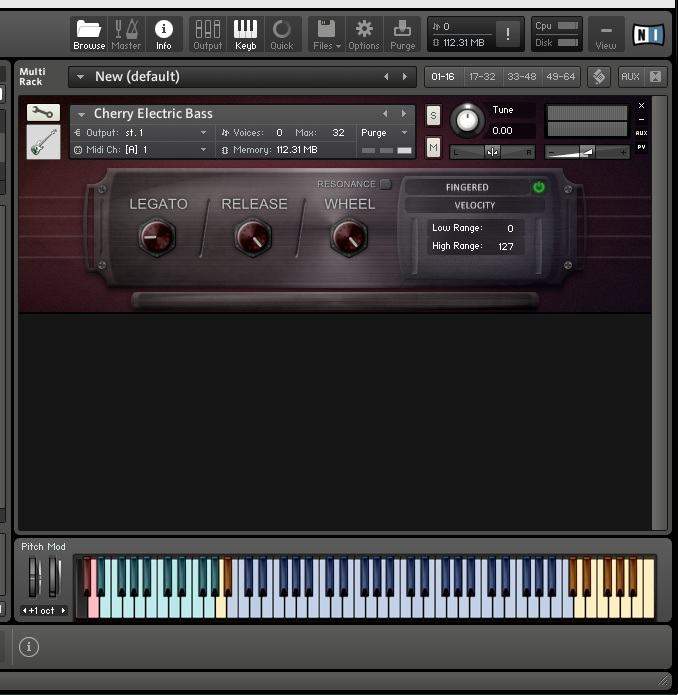Open the Browse folder icon
Screen dimensions: 678x695
[89, 34]
